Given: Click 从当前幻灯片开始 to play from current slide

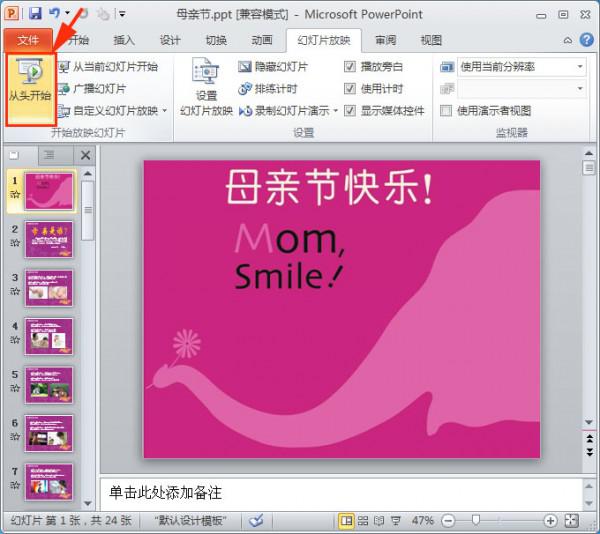Looking at the screenshot, I should [x=108, y=67].
